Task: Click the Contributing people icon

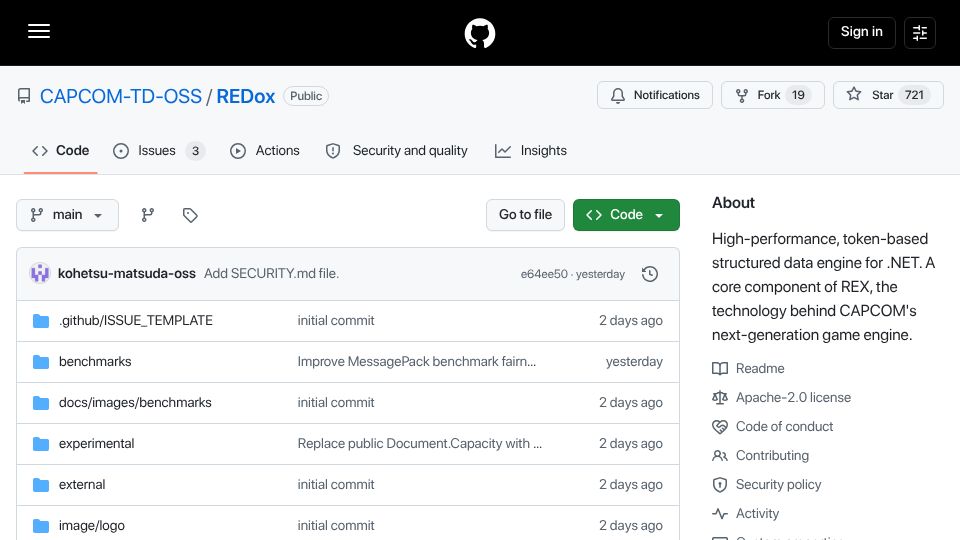Action: point(720,456)
